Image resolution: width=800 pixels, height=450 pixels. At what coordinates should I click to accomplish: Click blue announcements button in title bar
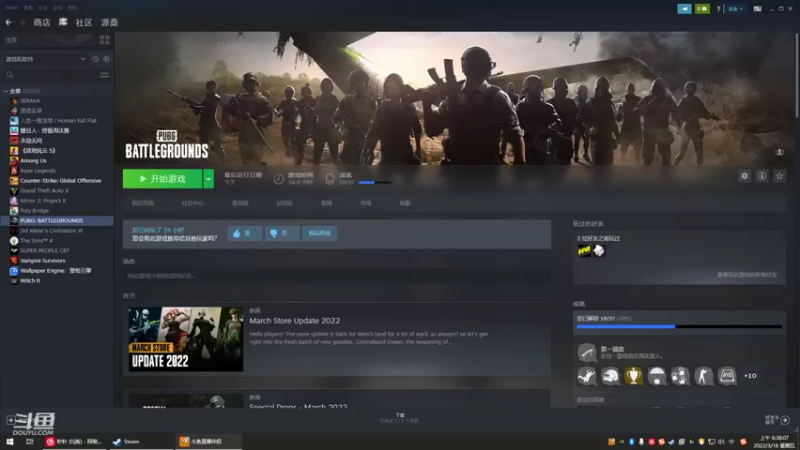click(x=684, y=9)
